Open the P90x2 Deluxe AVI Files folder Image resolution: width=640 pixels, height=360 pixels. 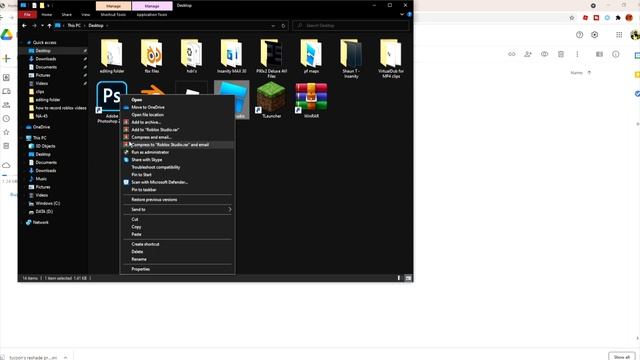coord(271,58)
